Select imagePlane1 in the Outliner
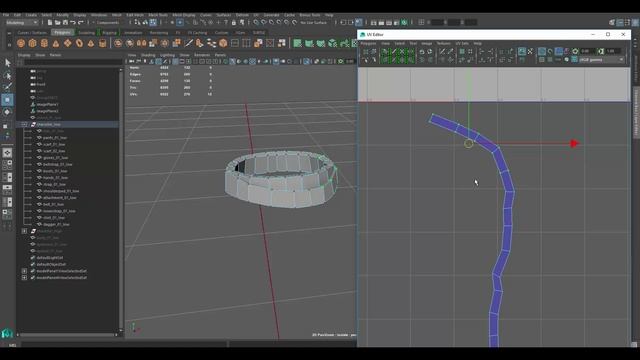Viewport: 640px width, 360px height. click(x=47, y=104)
